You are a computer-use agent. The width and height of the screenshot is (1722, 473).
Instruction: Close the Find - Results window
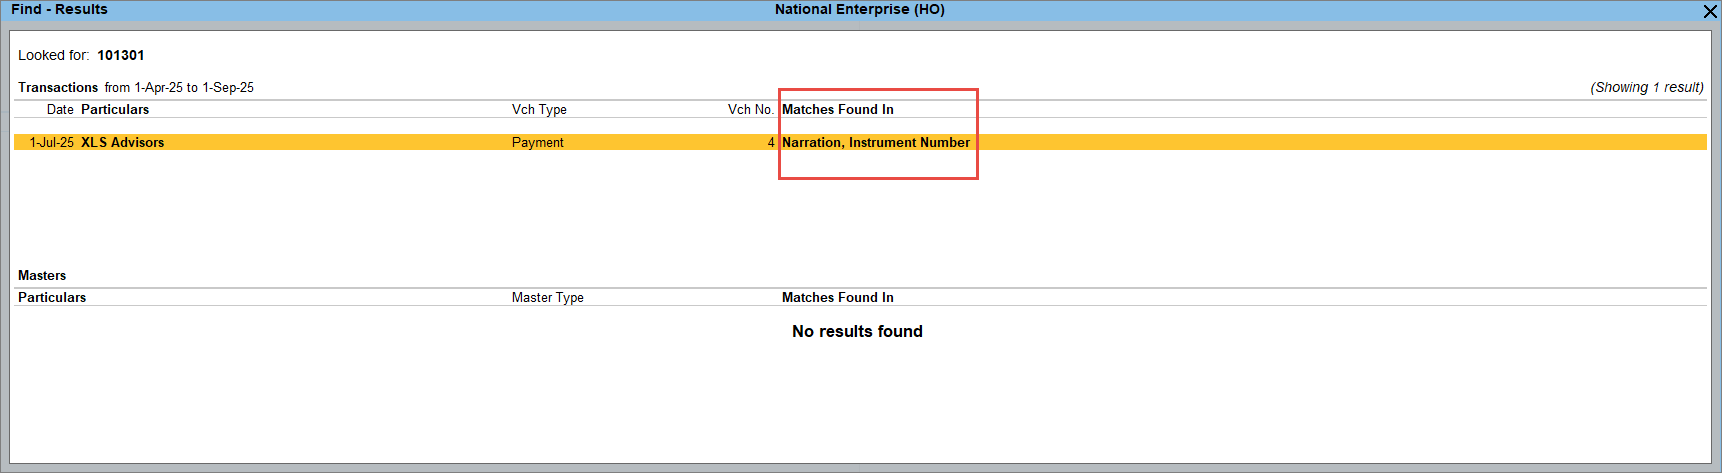pyautogui.click(x=1710, y=11)
